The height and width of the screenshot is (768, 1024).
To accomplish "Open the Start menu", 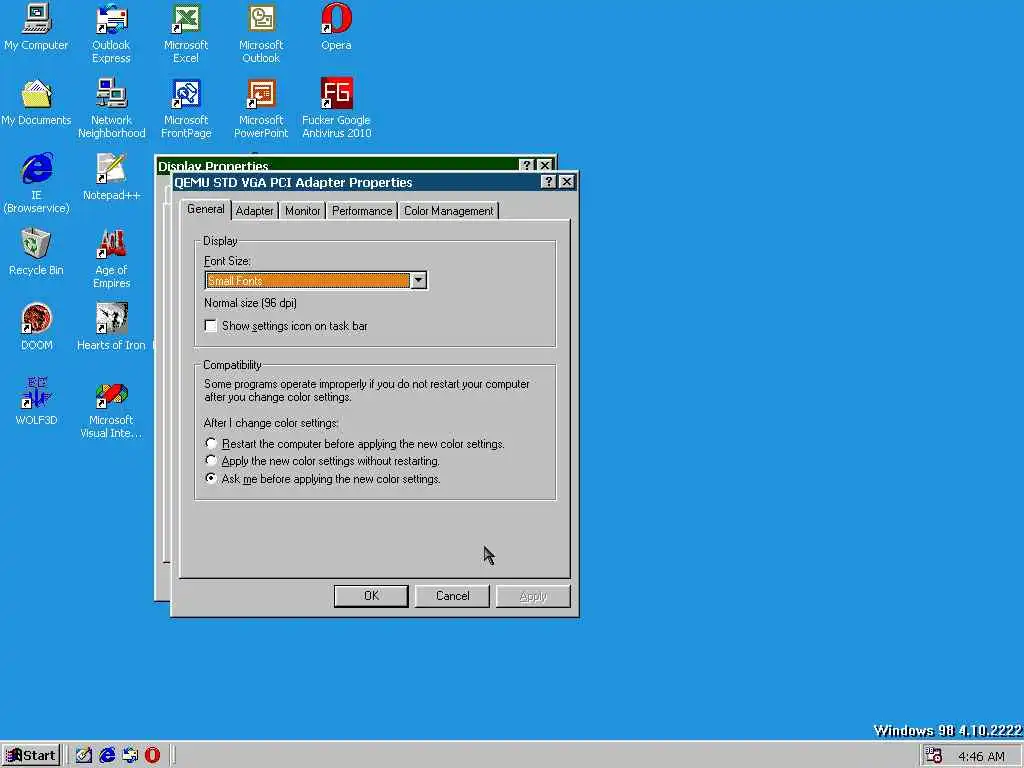I will (31, 756).
